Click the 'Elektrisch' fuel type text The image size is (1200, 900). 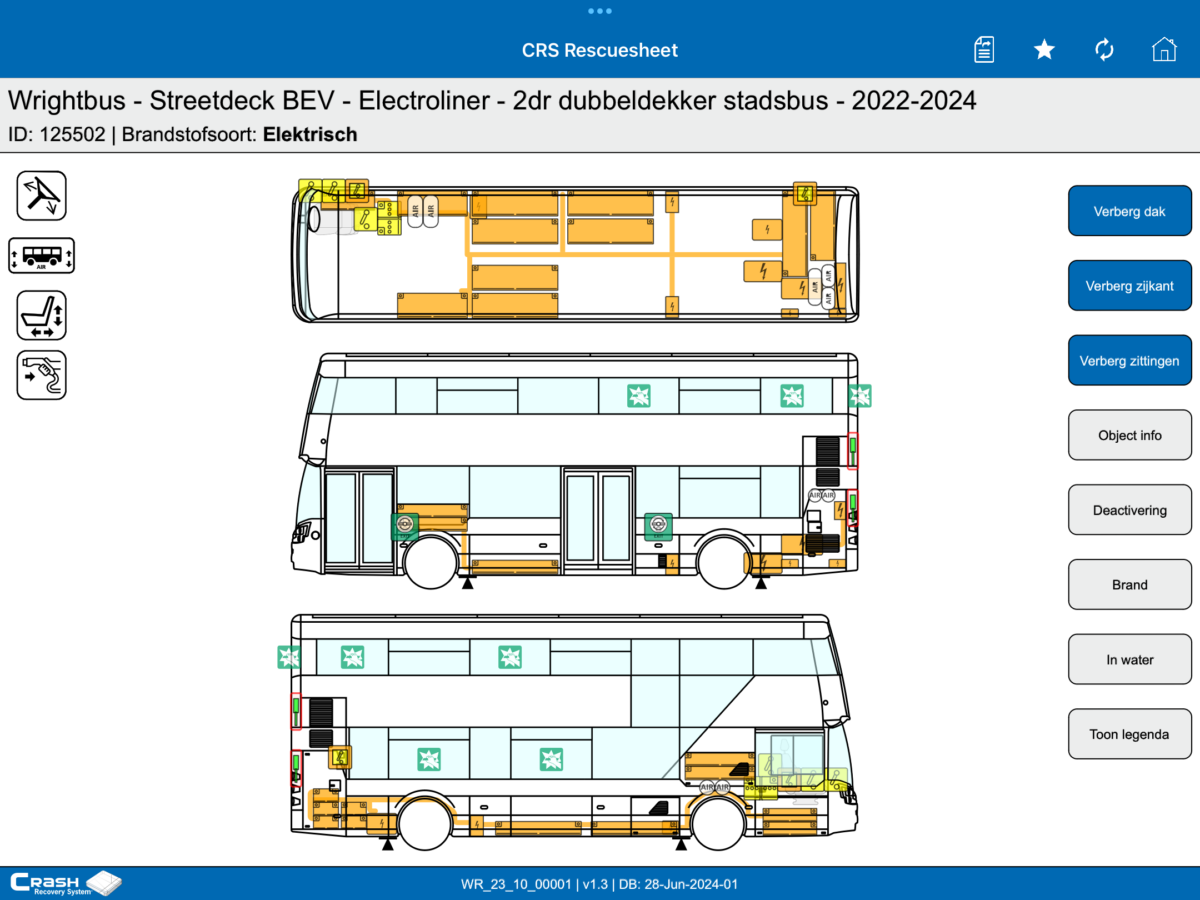click(x=310, y=134)
